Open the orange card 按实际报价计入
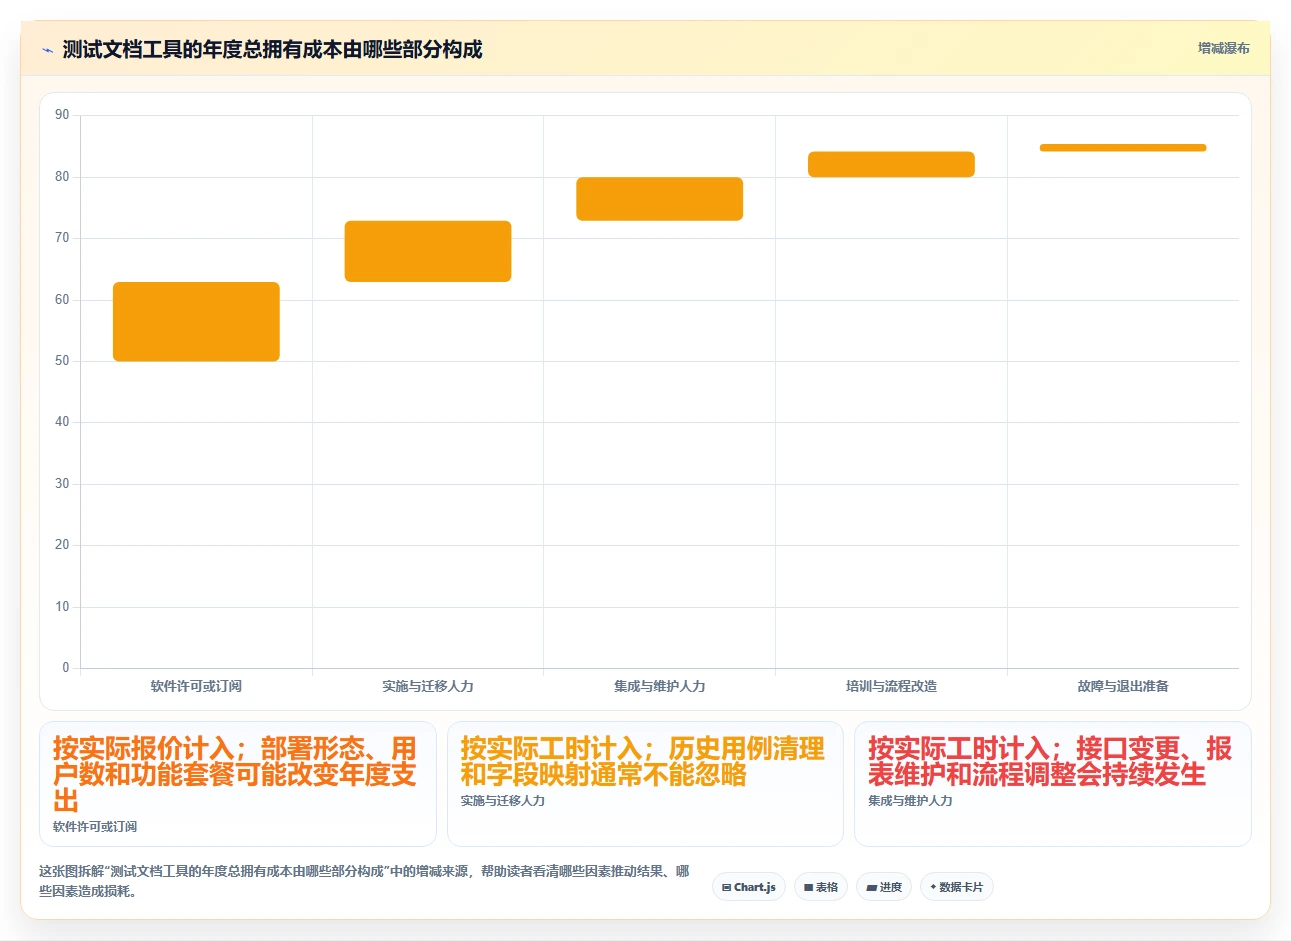This screenshot has height=941, width=1291. [x=238, y=784]
